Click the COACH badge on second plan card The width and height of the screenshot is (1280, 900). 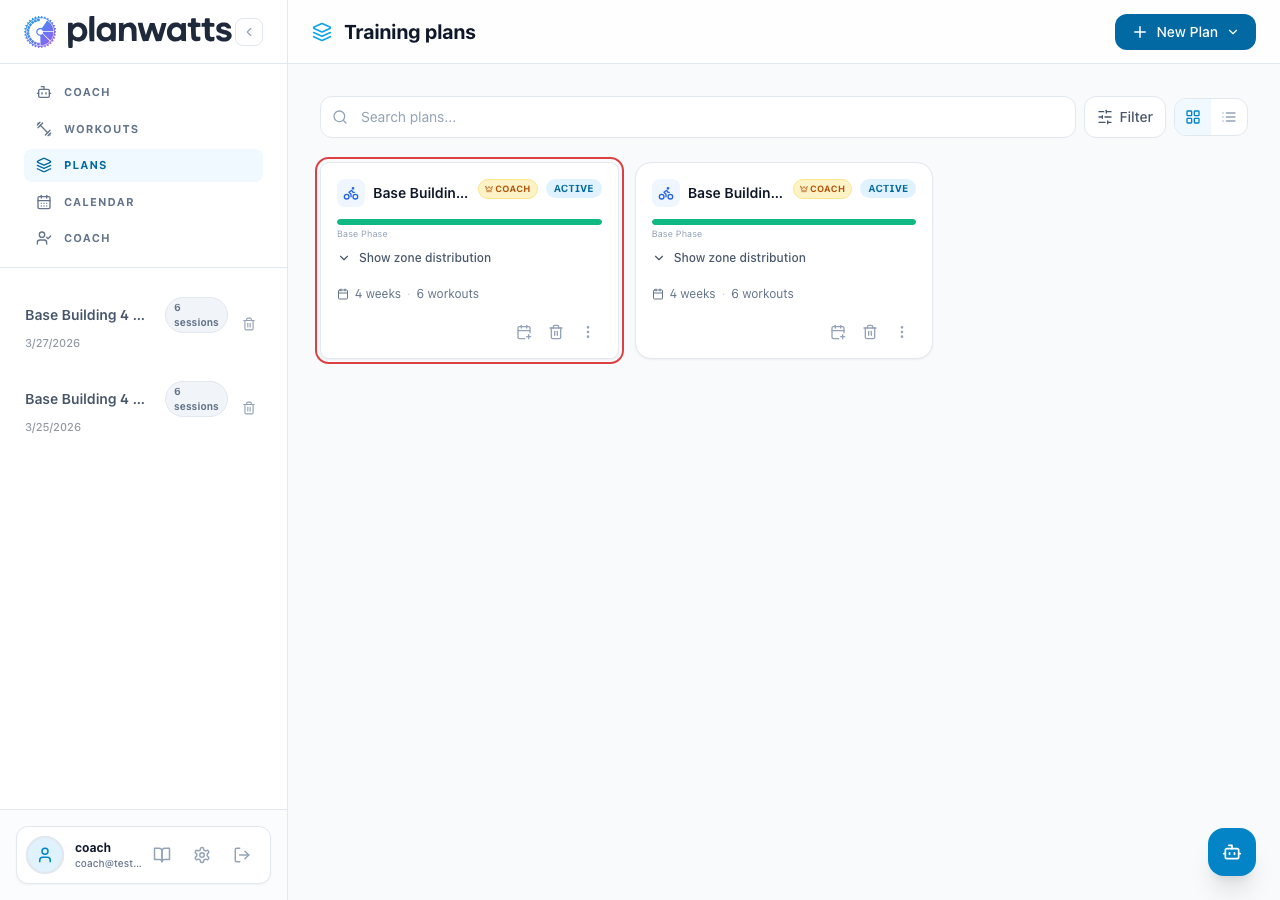click(822, 189)
